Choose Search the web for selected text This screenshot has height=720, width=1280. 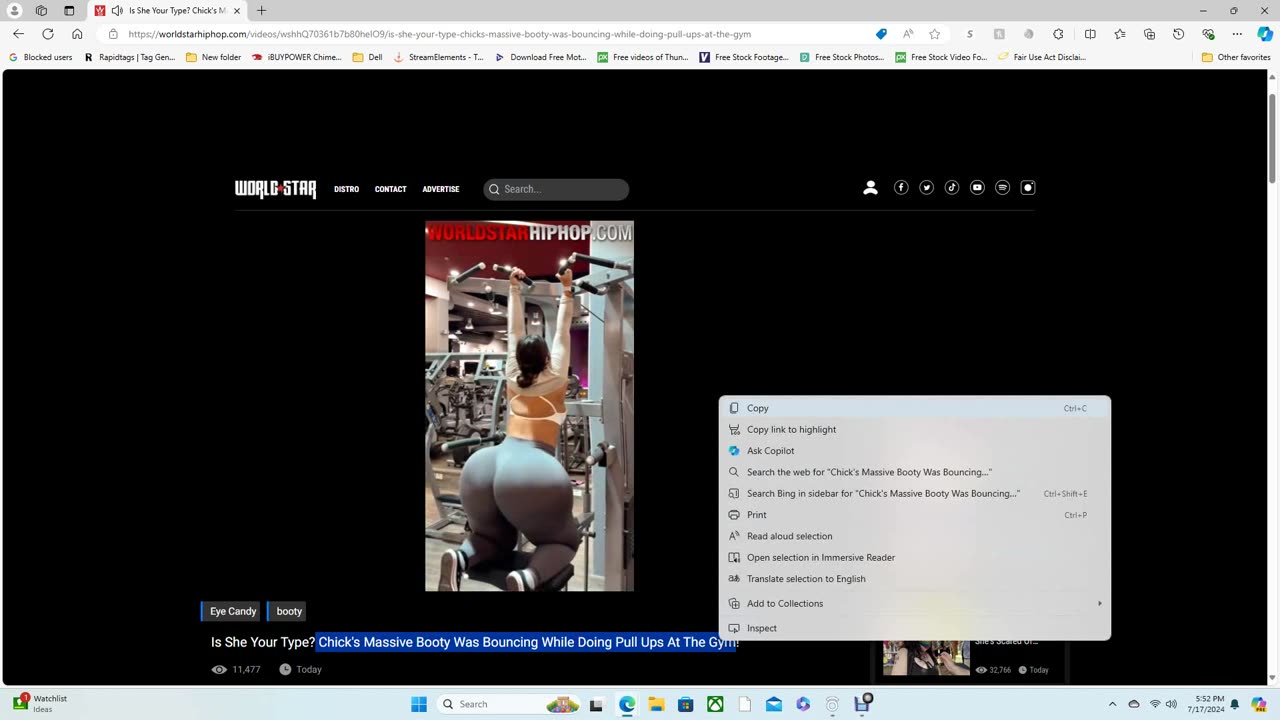[914, 472]
